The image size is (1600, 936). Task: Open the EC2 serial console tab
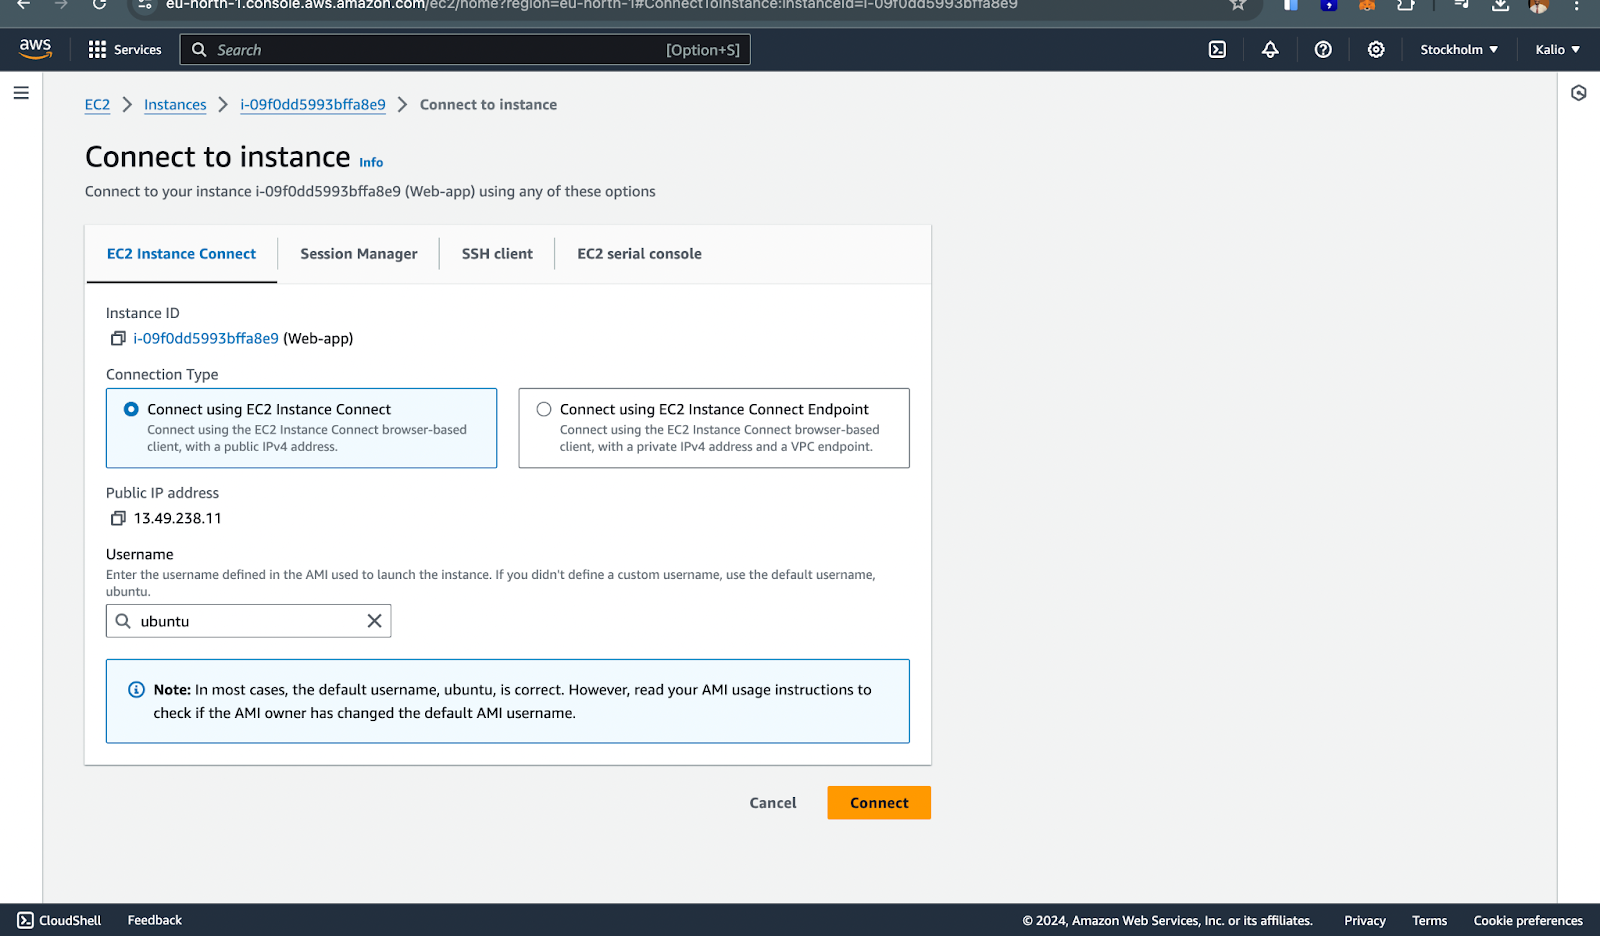(639, 254)
